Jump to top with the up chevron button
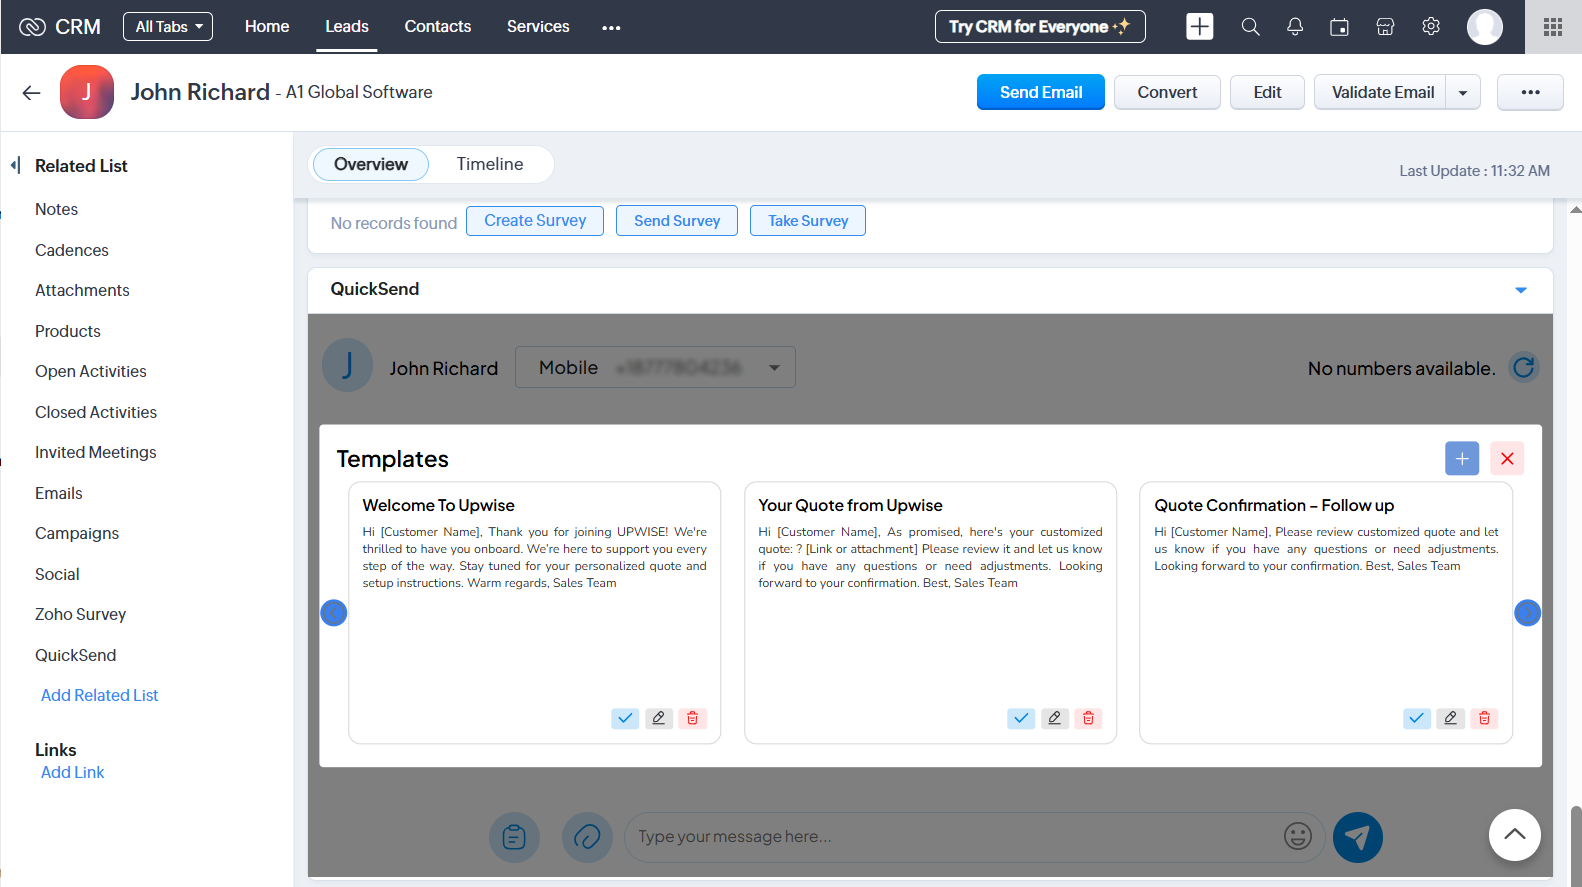The image size is (1582, 887). [1515, 835]
